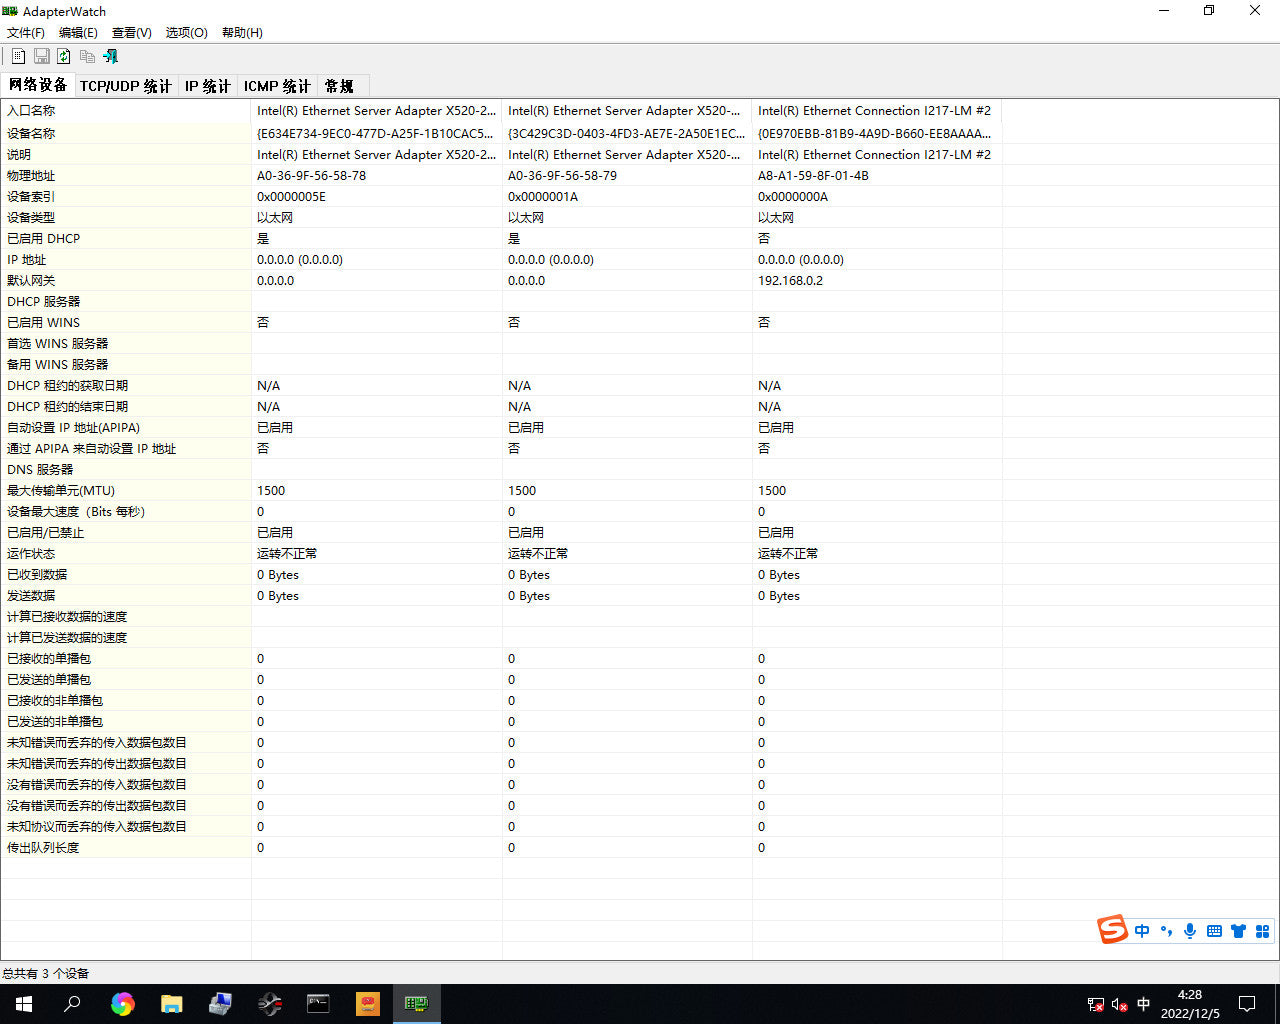Click the grayed-out save floppy icon

pyautogui.click(x=41, y=56)
